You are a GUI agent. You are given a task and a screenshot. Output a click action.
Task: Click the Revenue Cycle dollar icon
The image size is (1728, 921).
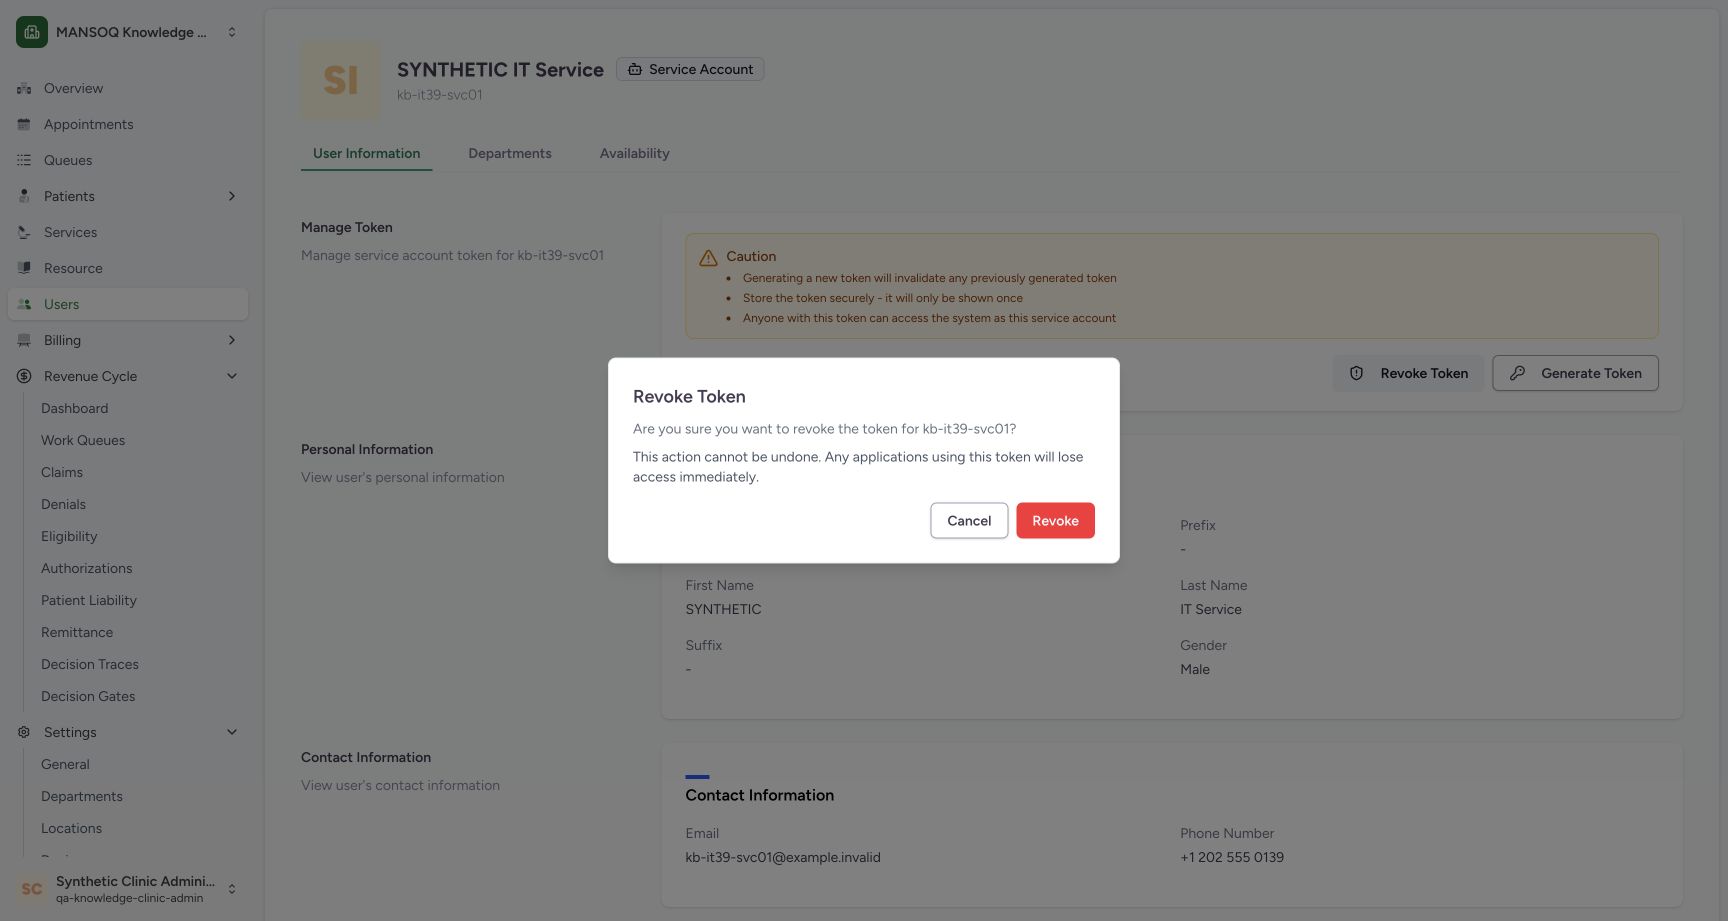click(24, 376)
